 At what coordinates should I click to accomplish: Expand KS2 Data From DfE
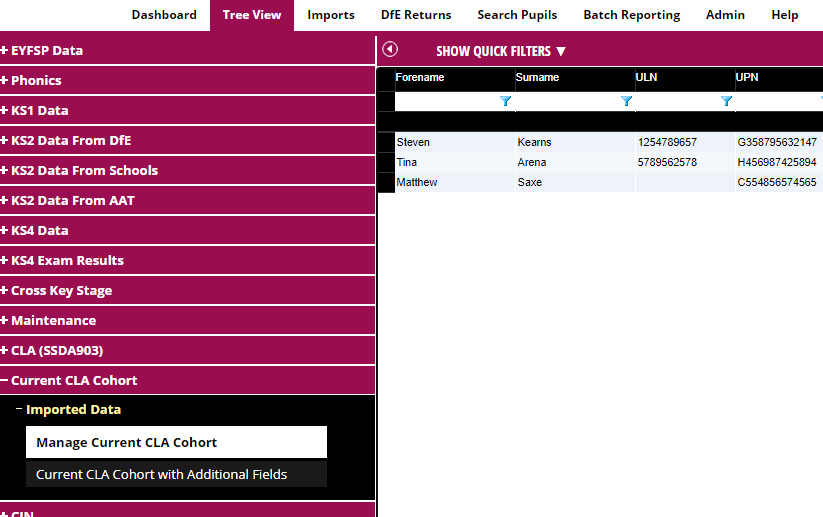(187, 140)
